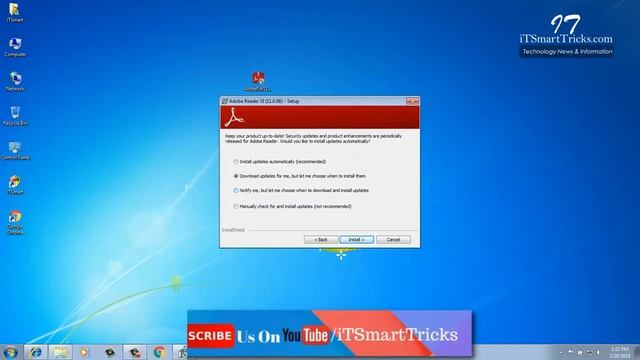
Task: Pick Manually check for and install updates
Action: click(236, 207)
